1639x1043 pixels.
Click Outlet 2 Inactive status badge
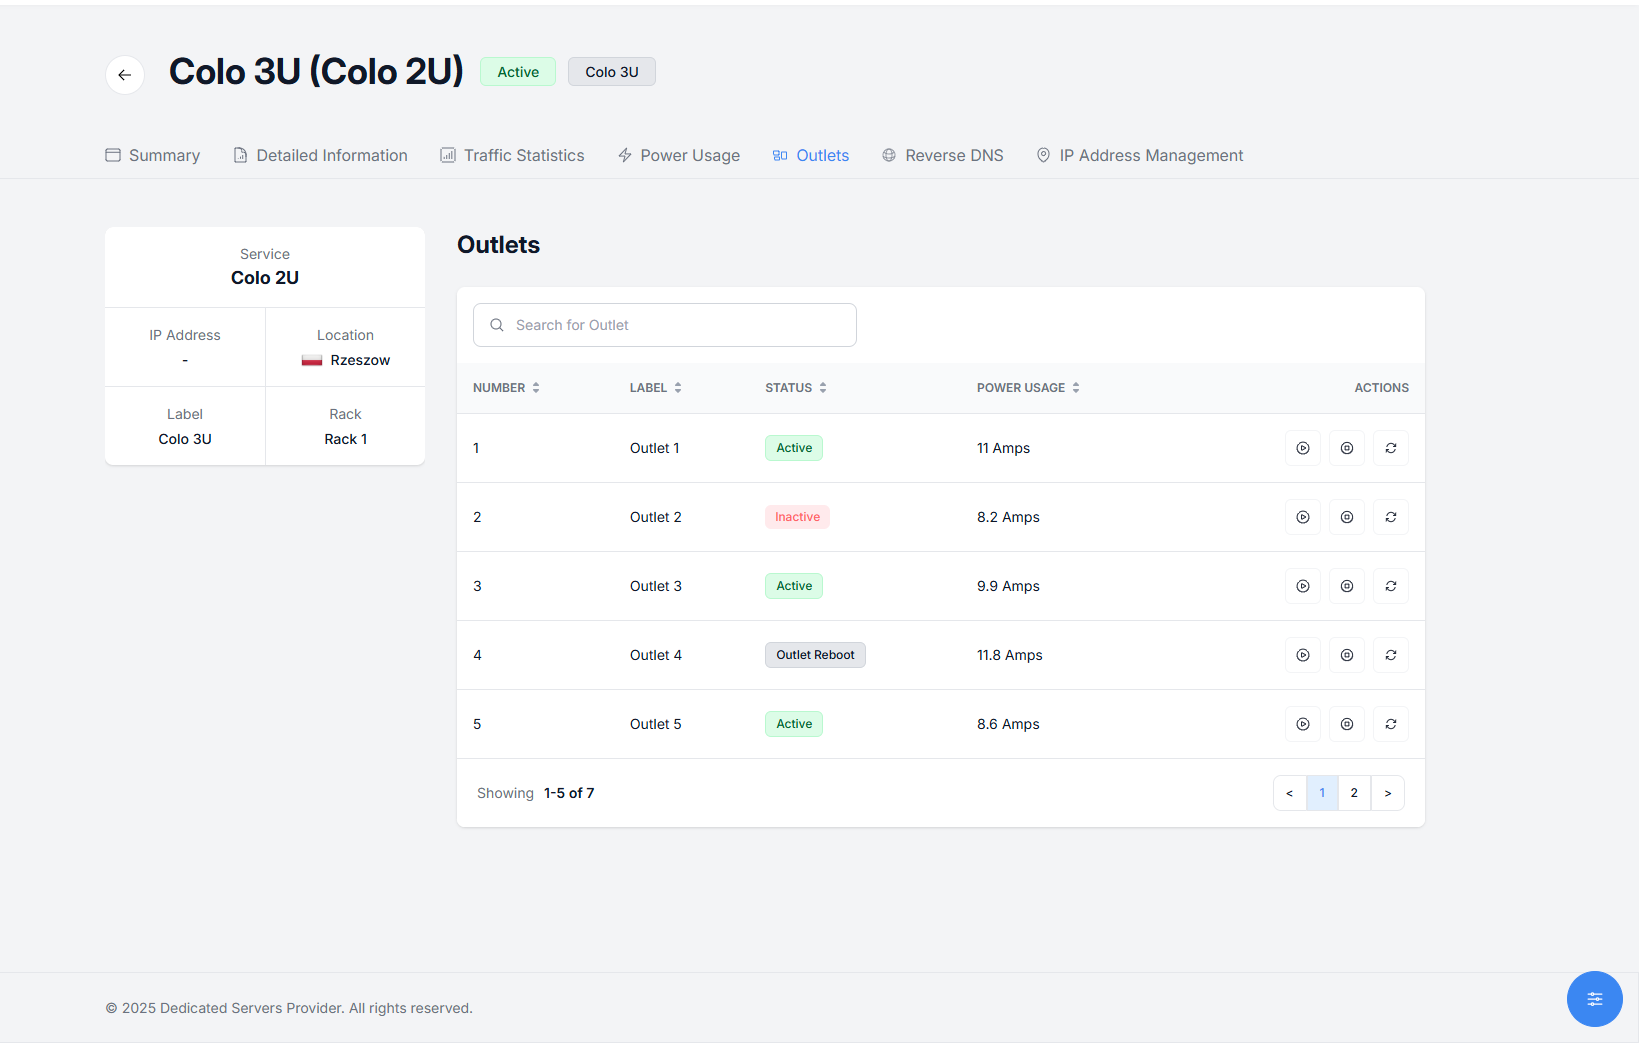point(797,517)
